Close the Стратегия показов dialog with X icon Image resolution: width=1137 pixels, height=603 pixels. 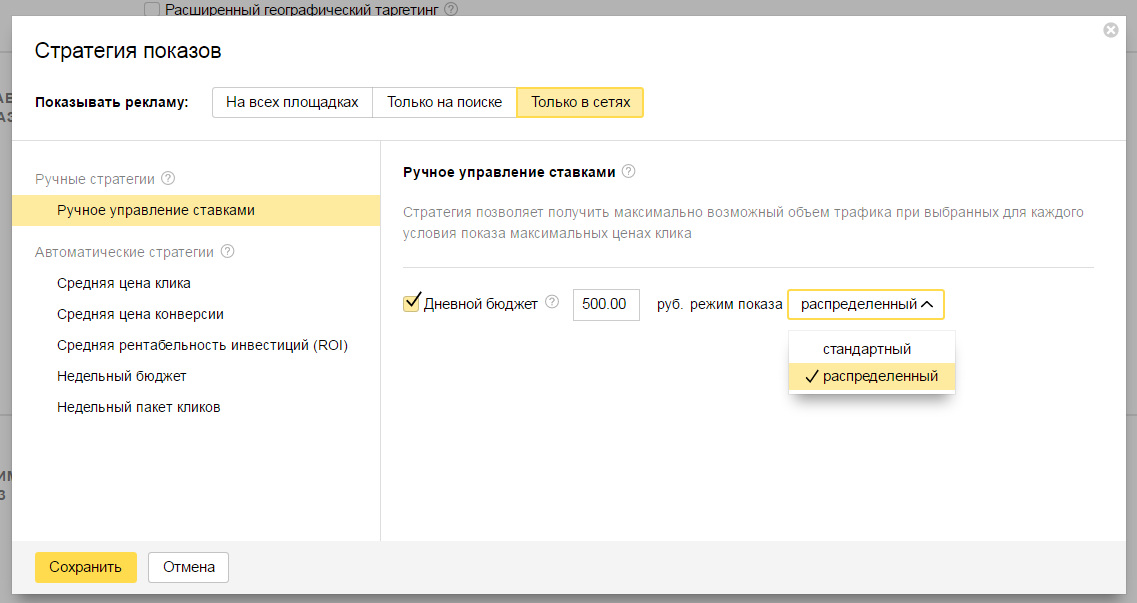tap(1110, 30)
